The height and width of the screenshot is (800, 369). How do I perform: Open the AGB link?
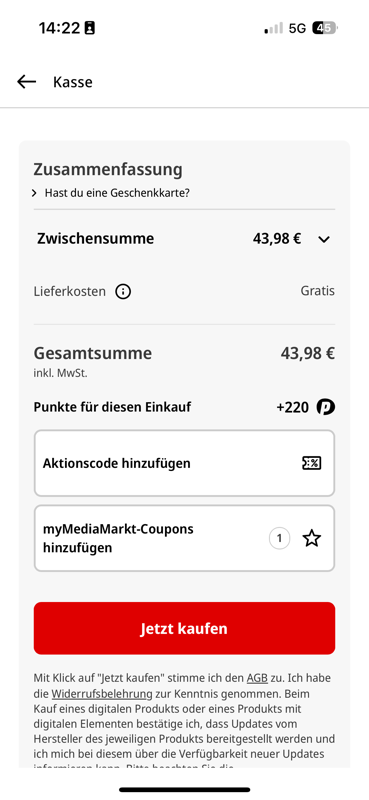(257, 679)
